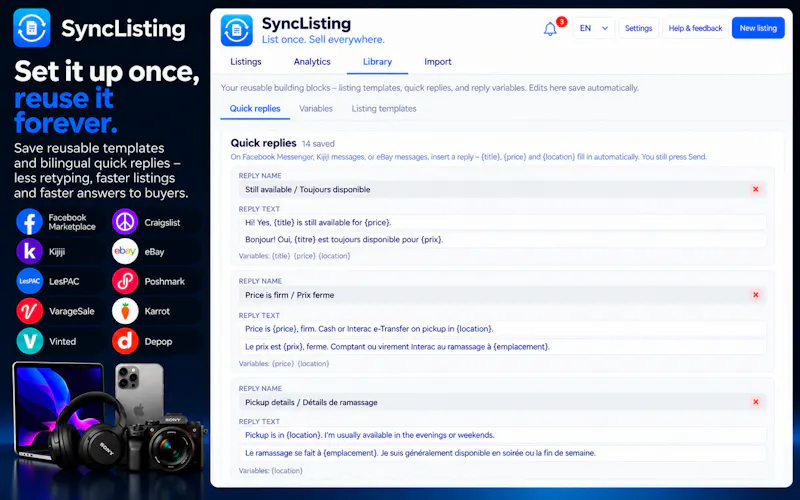
Task: Click the Facebook Marketplace icon
Action: 29,222
